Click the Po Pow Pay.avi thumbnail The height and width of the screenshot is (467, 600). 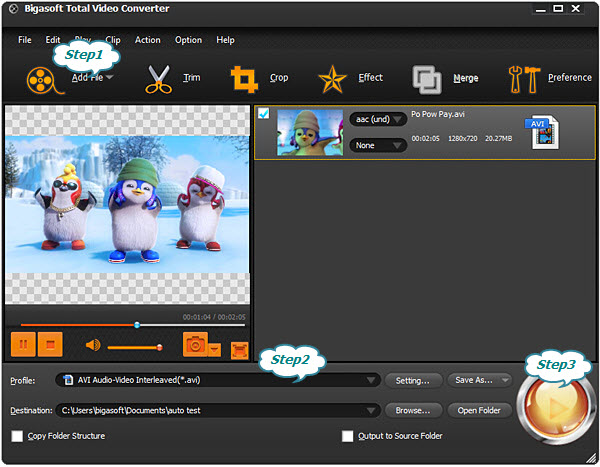click(x=310, y=132)
